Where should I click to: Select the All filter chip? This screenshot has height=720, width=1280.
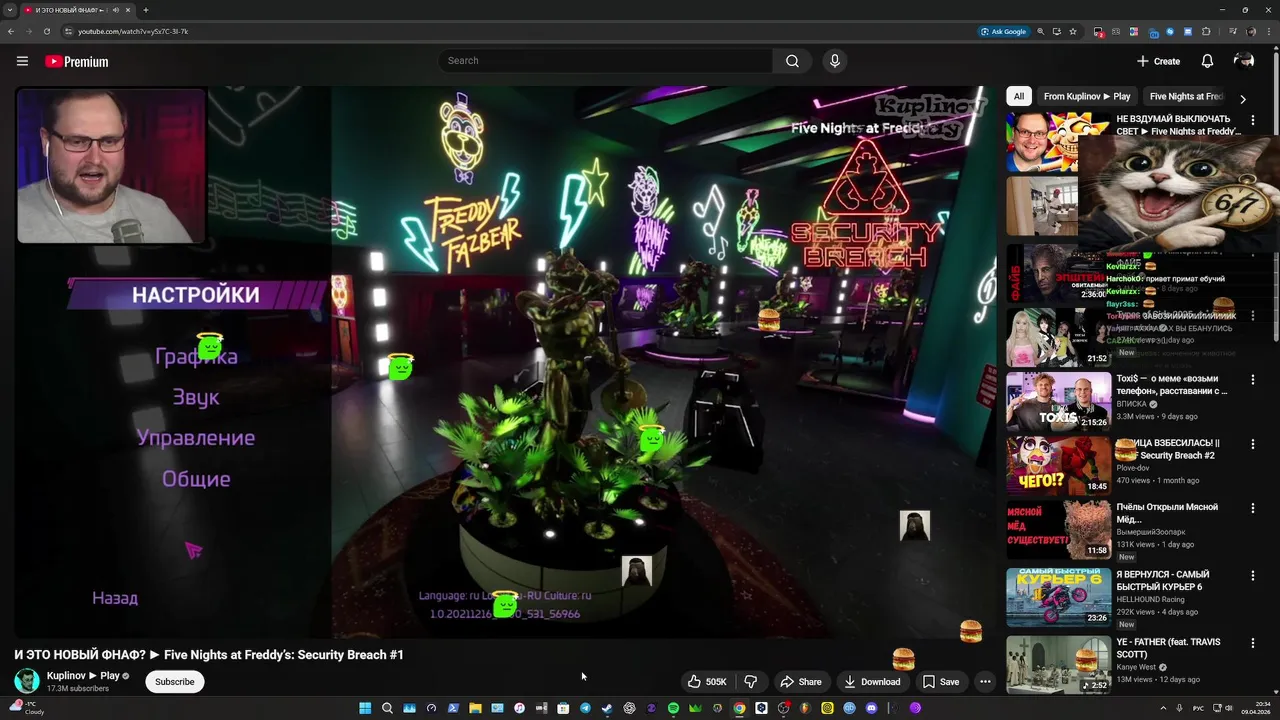click(1019, 96)
